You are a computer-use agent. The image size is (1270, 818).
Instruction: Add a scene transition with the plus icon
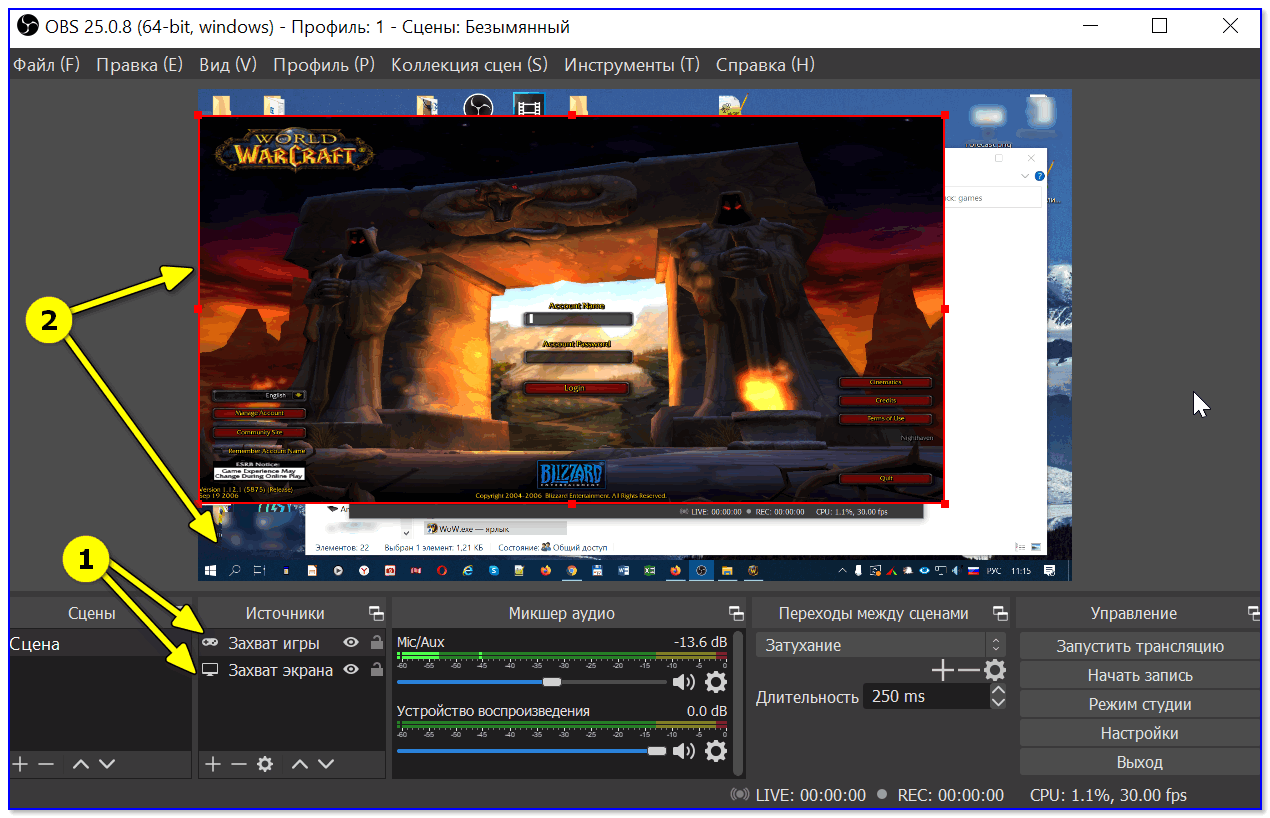pos(943,670)
